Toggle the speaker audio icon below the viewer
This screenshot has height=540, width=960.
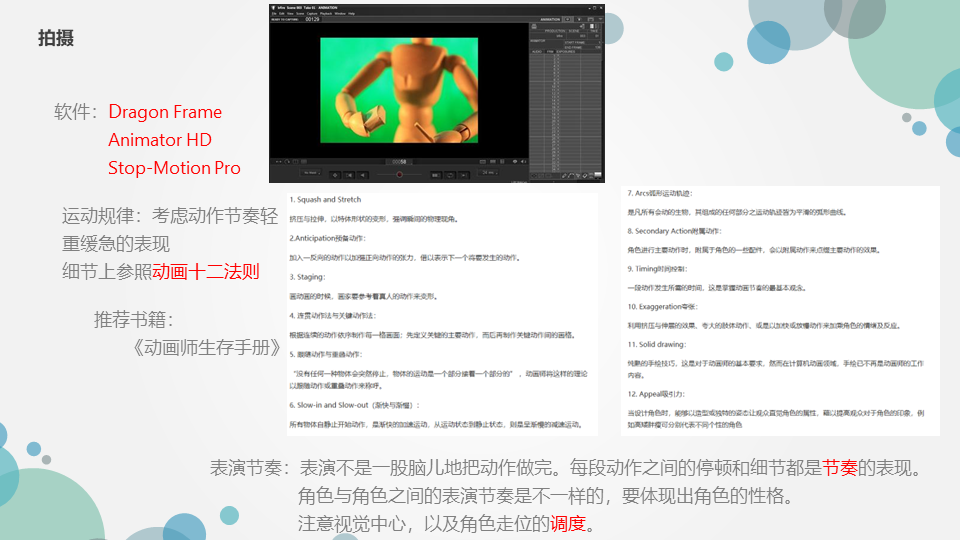523,162
